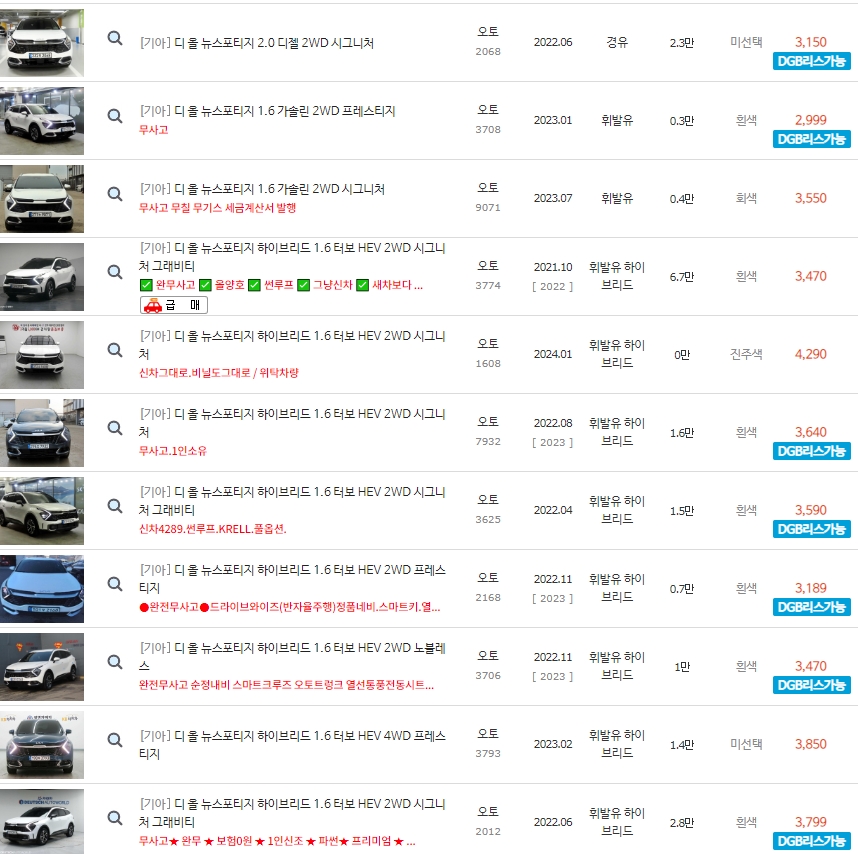Open thumbnail of 1.6 가솔린 프레스티지 car

42,121
